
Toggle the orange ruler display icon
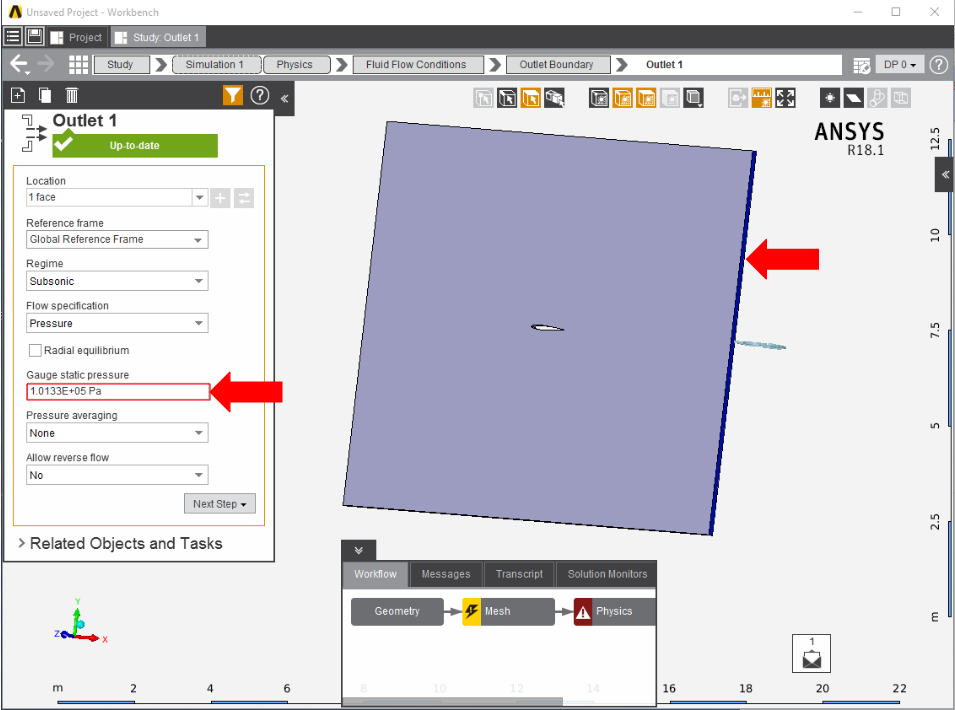coord(761,98)
